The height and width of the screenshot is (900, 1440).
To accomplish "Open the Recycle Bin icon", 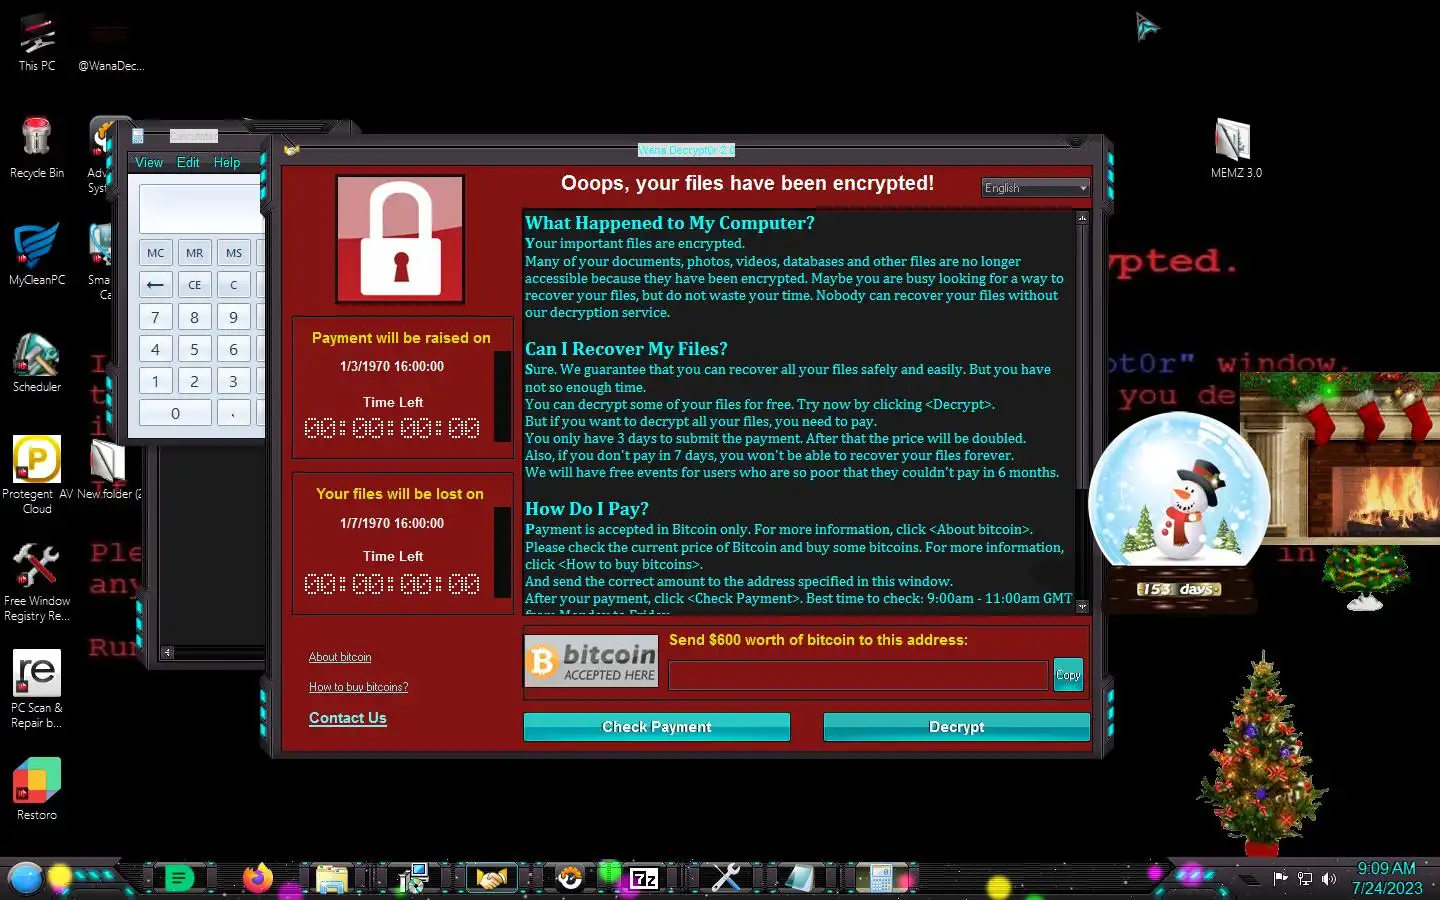I will 37,147.
